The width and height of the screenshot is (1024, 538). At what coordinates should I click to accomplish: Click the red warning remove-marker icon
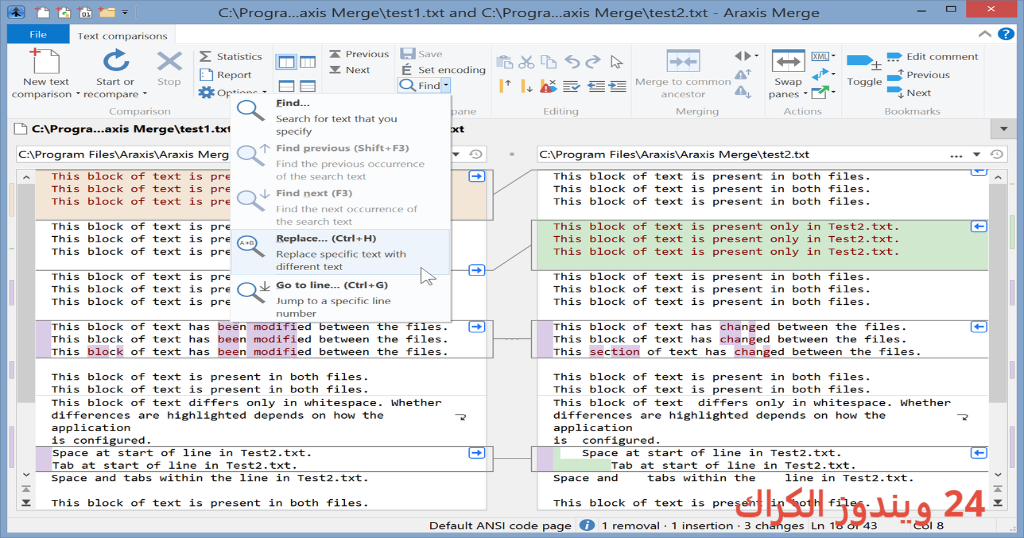point(549,86)
